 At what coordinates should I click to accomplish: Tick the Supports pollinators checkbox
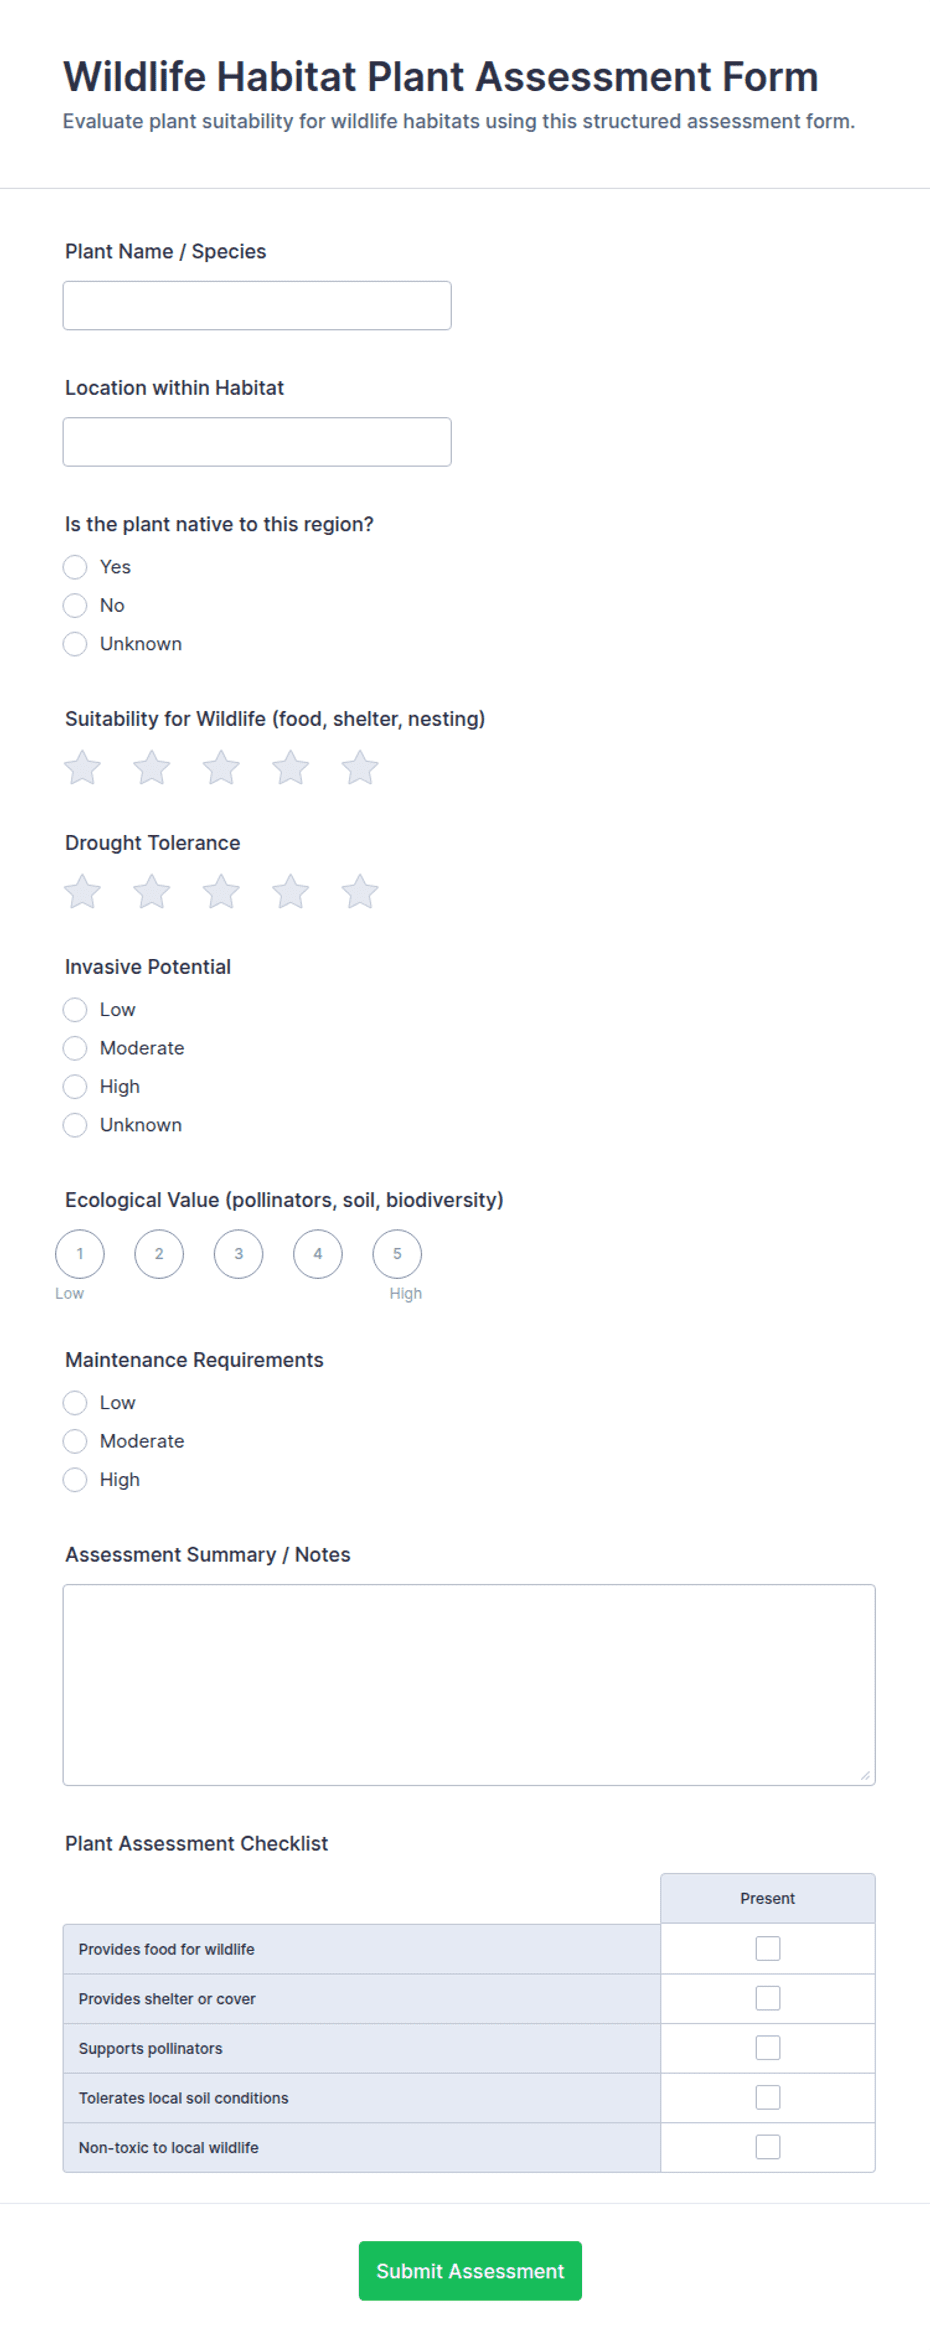[768, 2048]
